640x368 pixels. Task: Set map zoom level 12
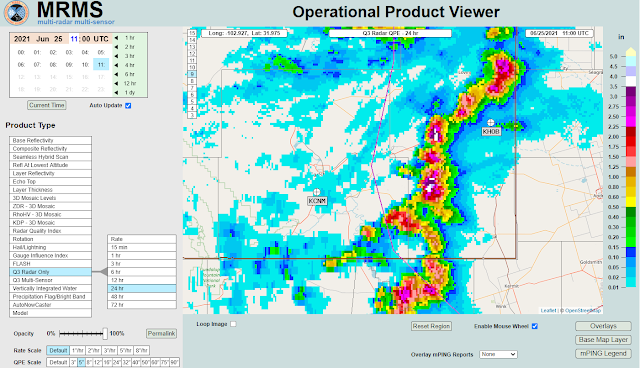click(192, 54)
